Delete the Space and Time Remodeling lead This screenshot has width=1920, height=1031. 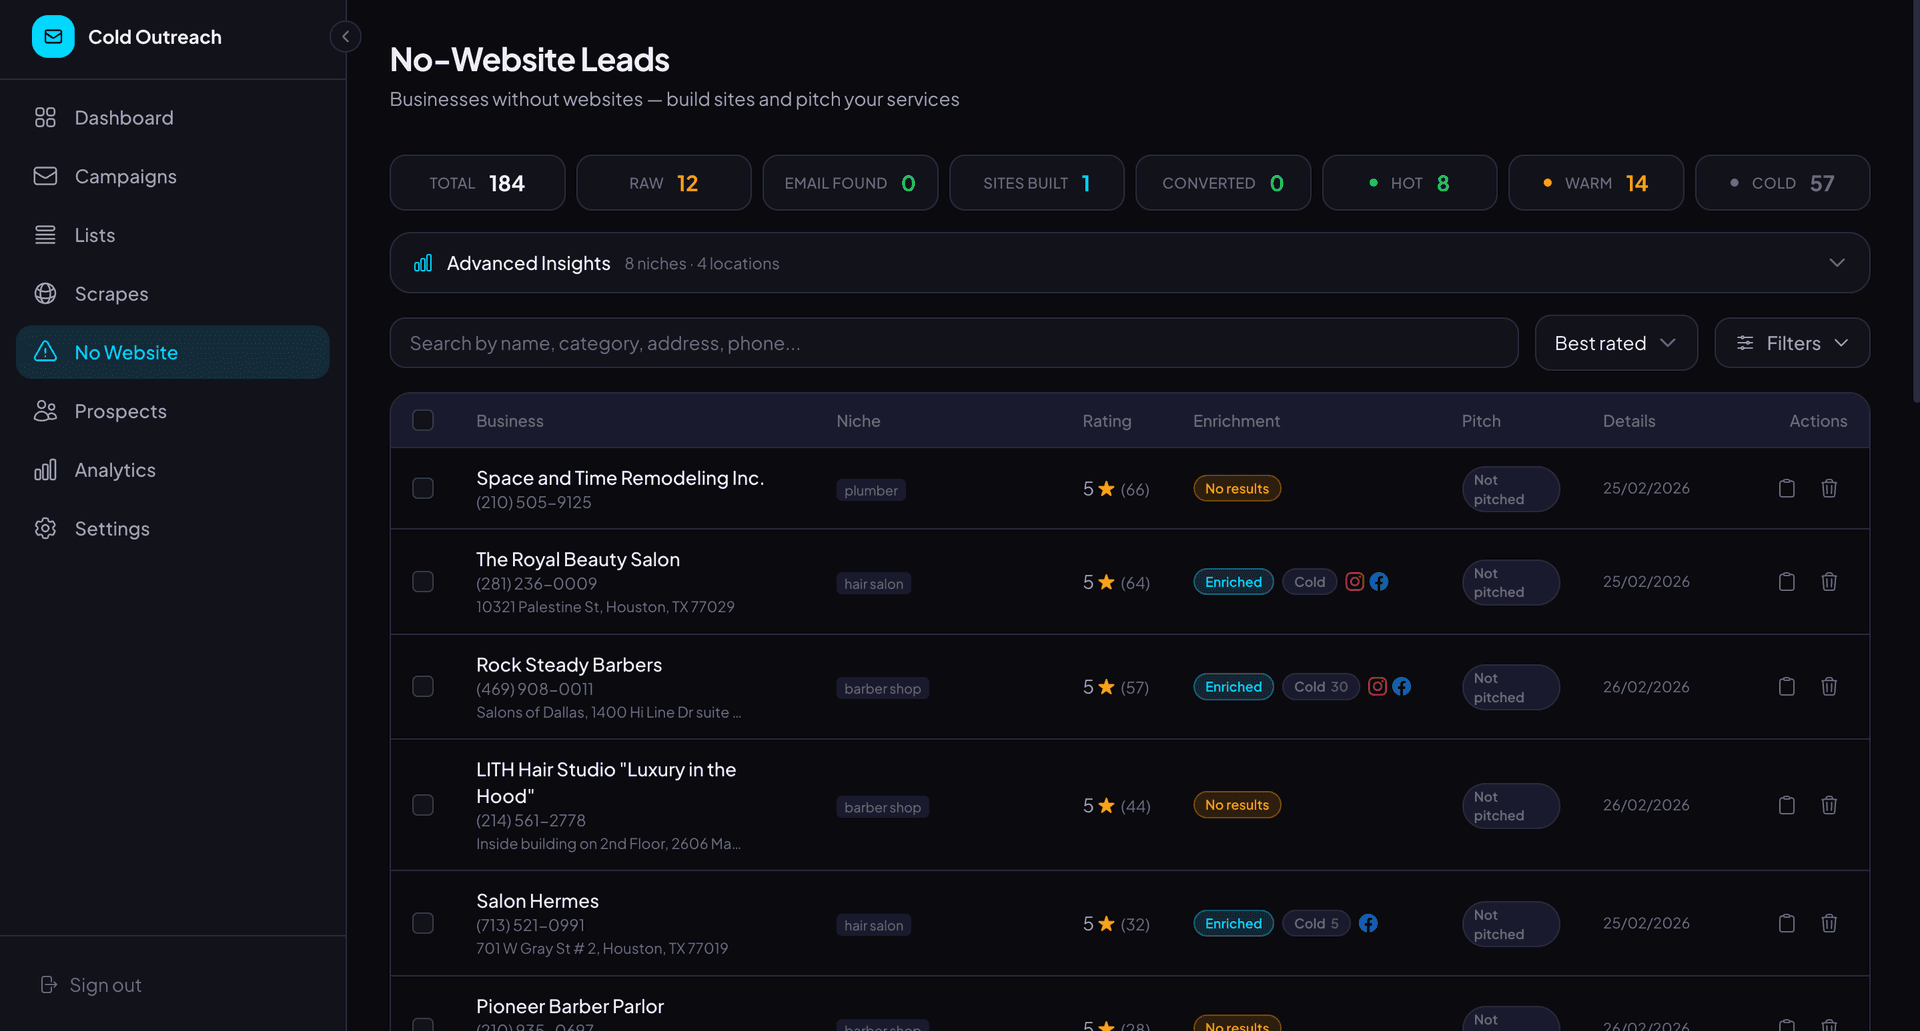[1828, 489]
